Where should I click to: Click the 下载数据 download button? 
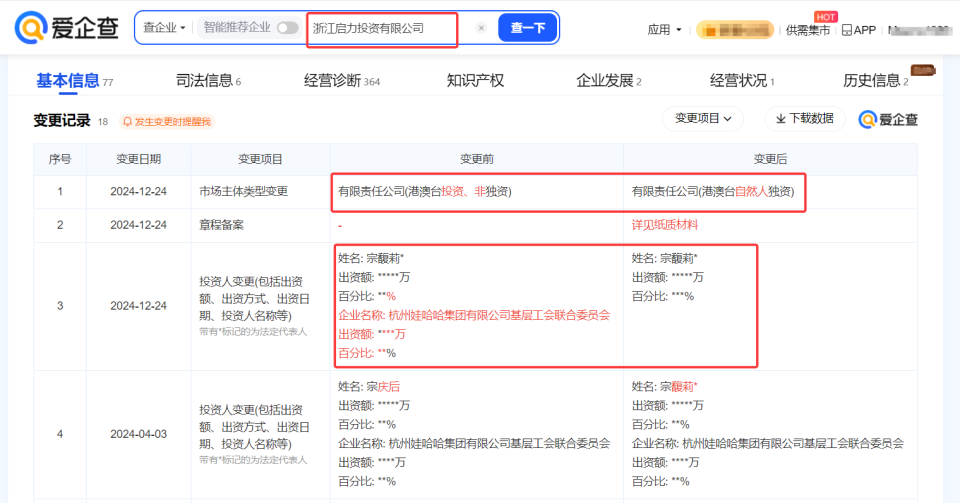pyautogui.click(x=805, y=119)
